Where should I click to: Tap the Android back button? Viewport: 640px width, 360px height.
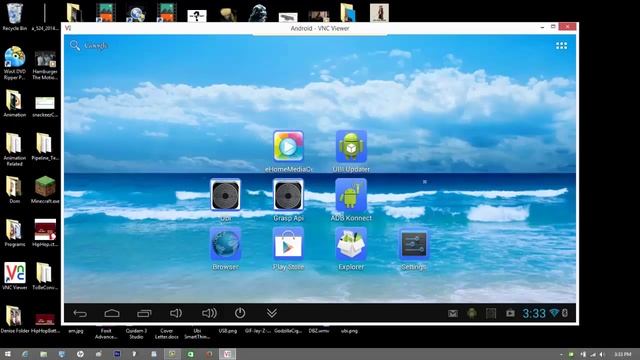80,313
